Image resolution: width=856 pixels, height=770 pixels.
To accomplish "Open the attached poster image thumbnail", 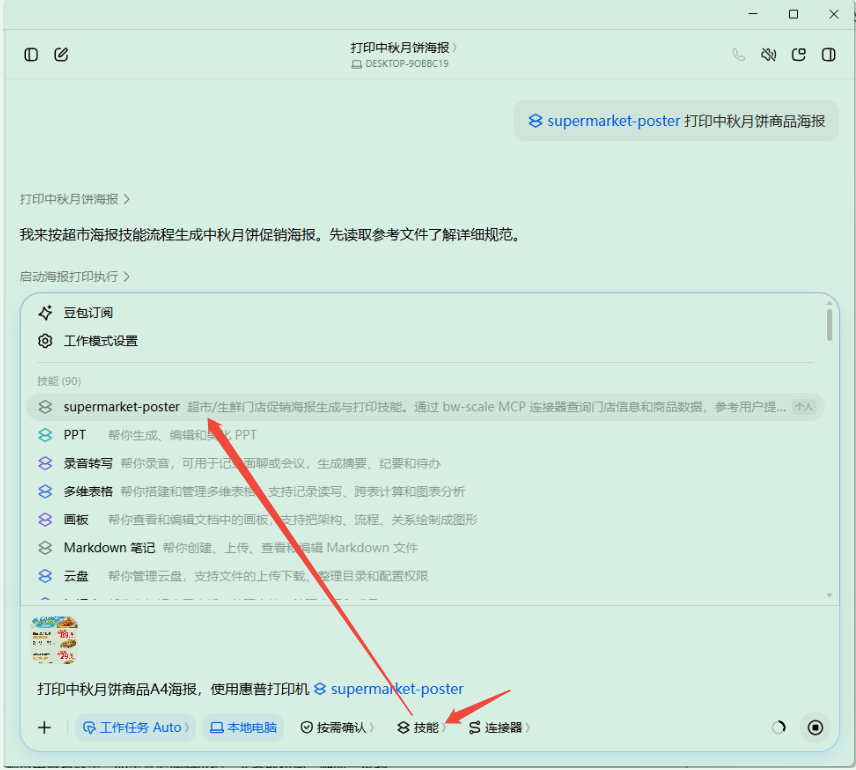I will pos(55,639).
